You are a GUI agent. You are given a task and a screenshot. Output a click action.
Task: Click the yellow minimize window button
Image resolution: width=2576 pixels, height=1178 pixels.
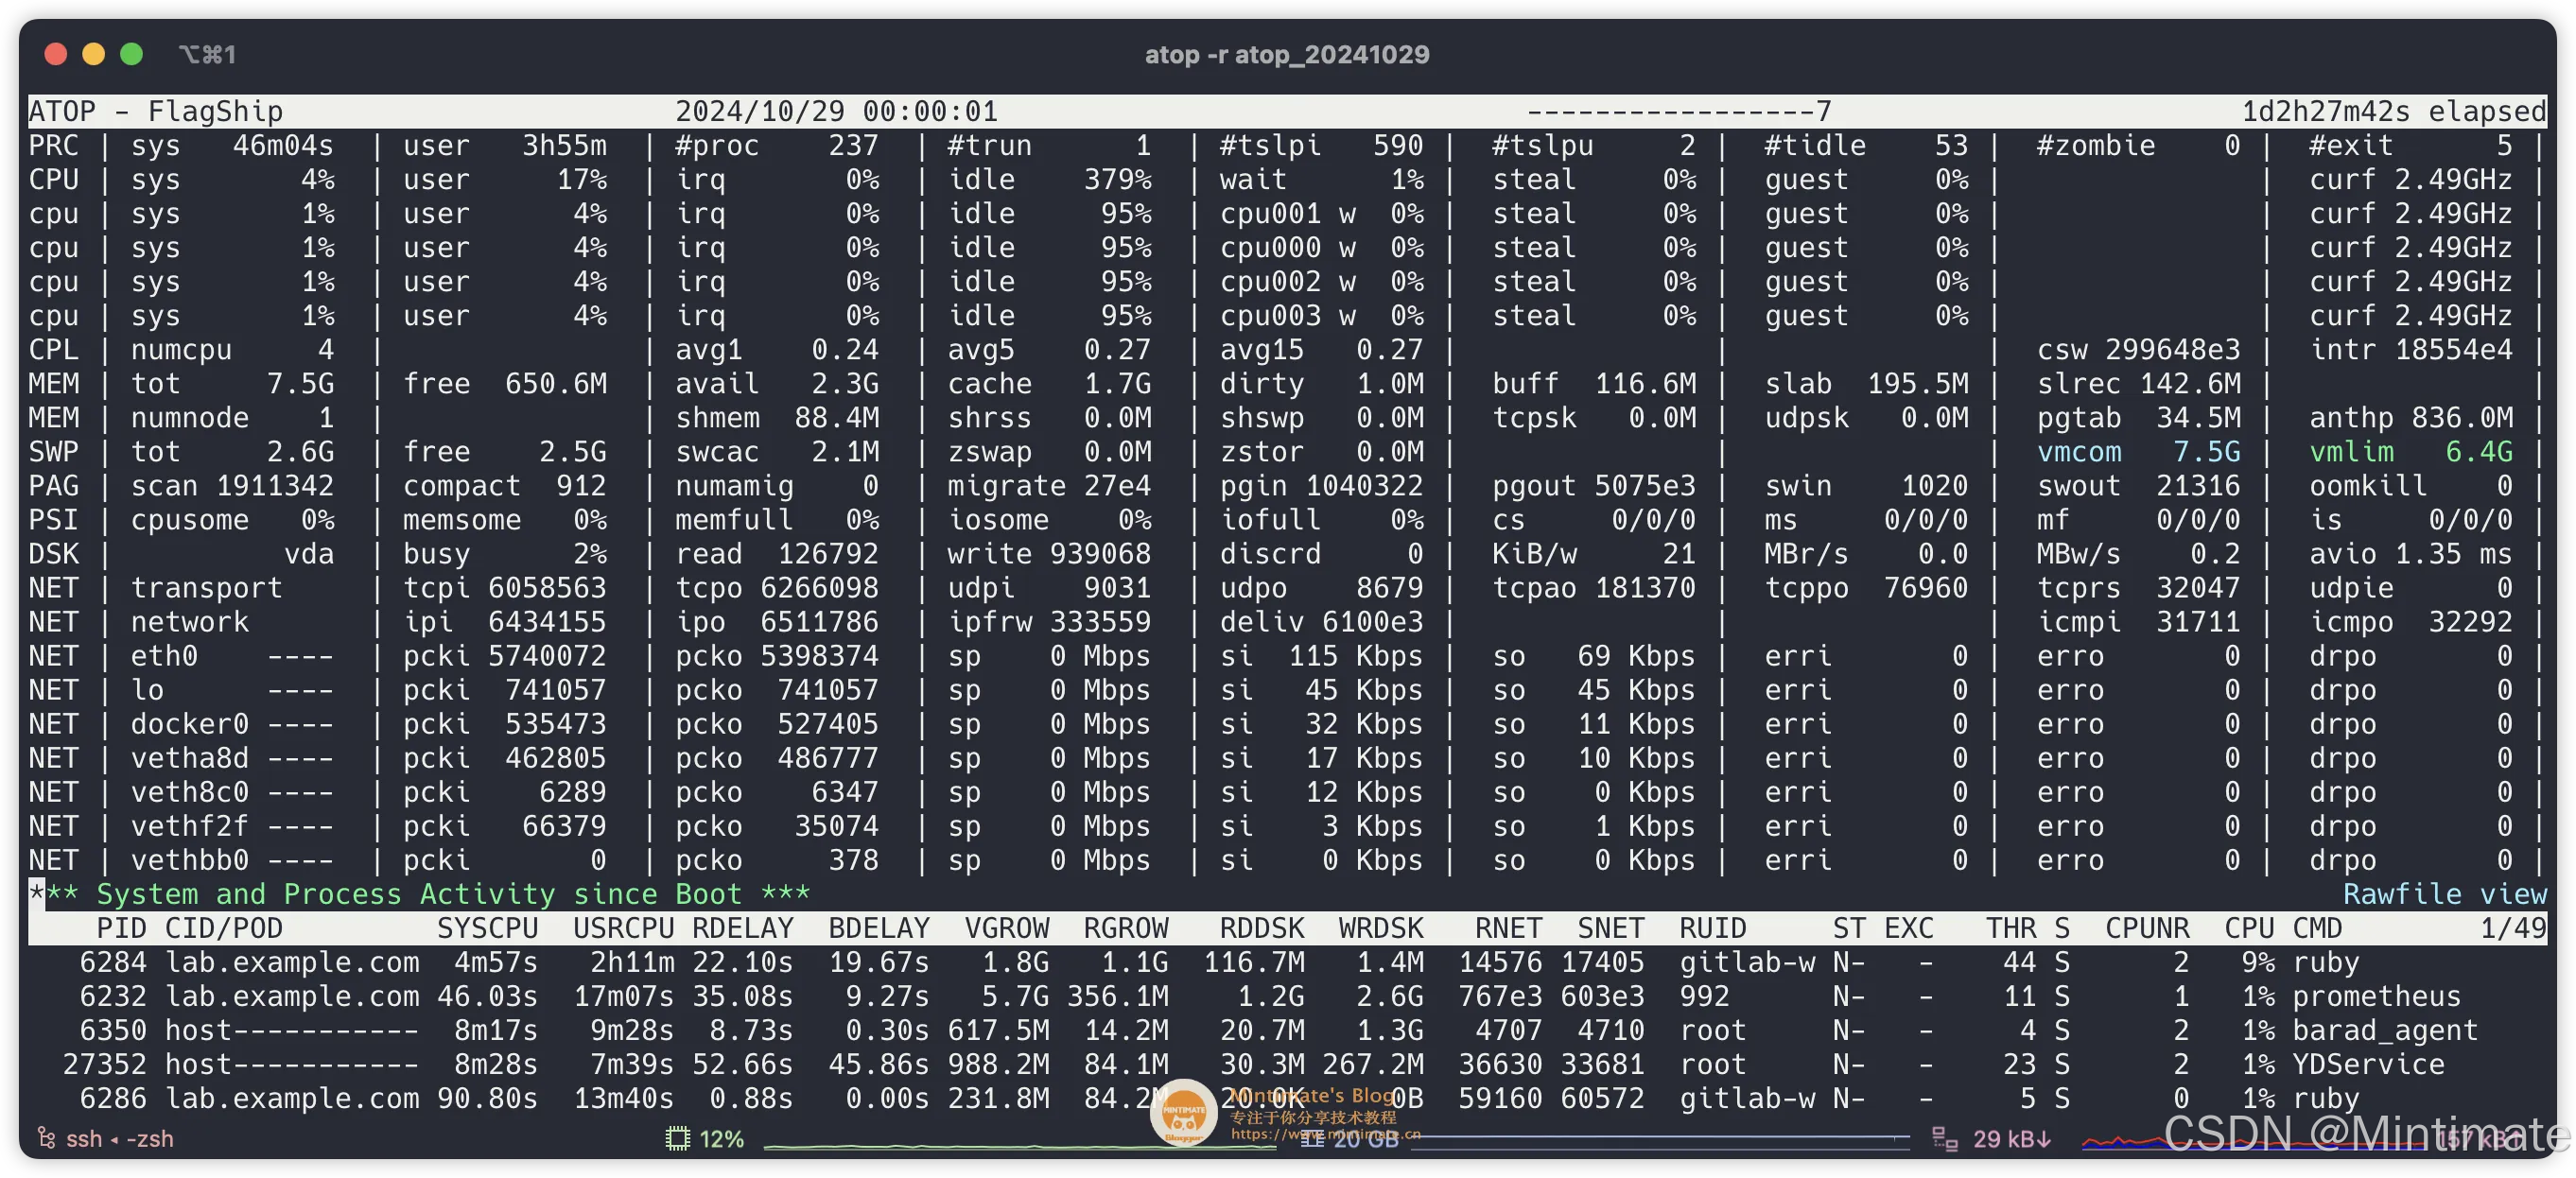(94, 54)
